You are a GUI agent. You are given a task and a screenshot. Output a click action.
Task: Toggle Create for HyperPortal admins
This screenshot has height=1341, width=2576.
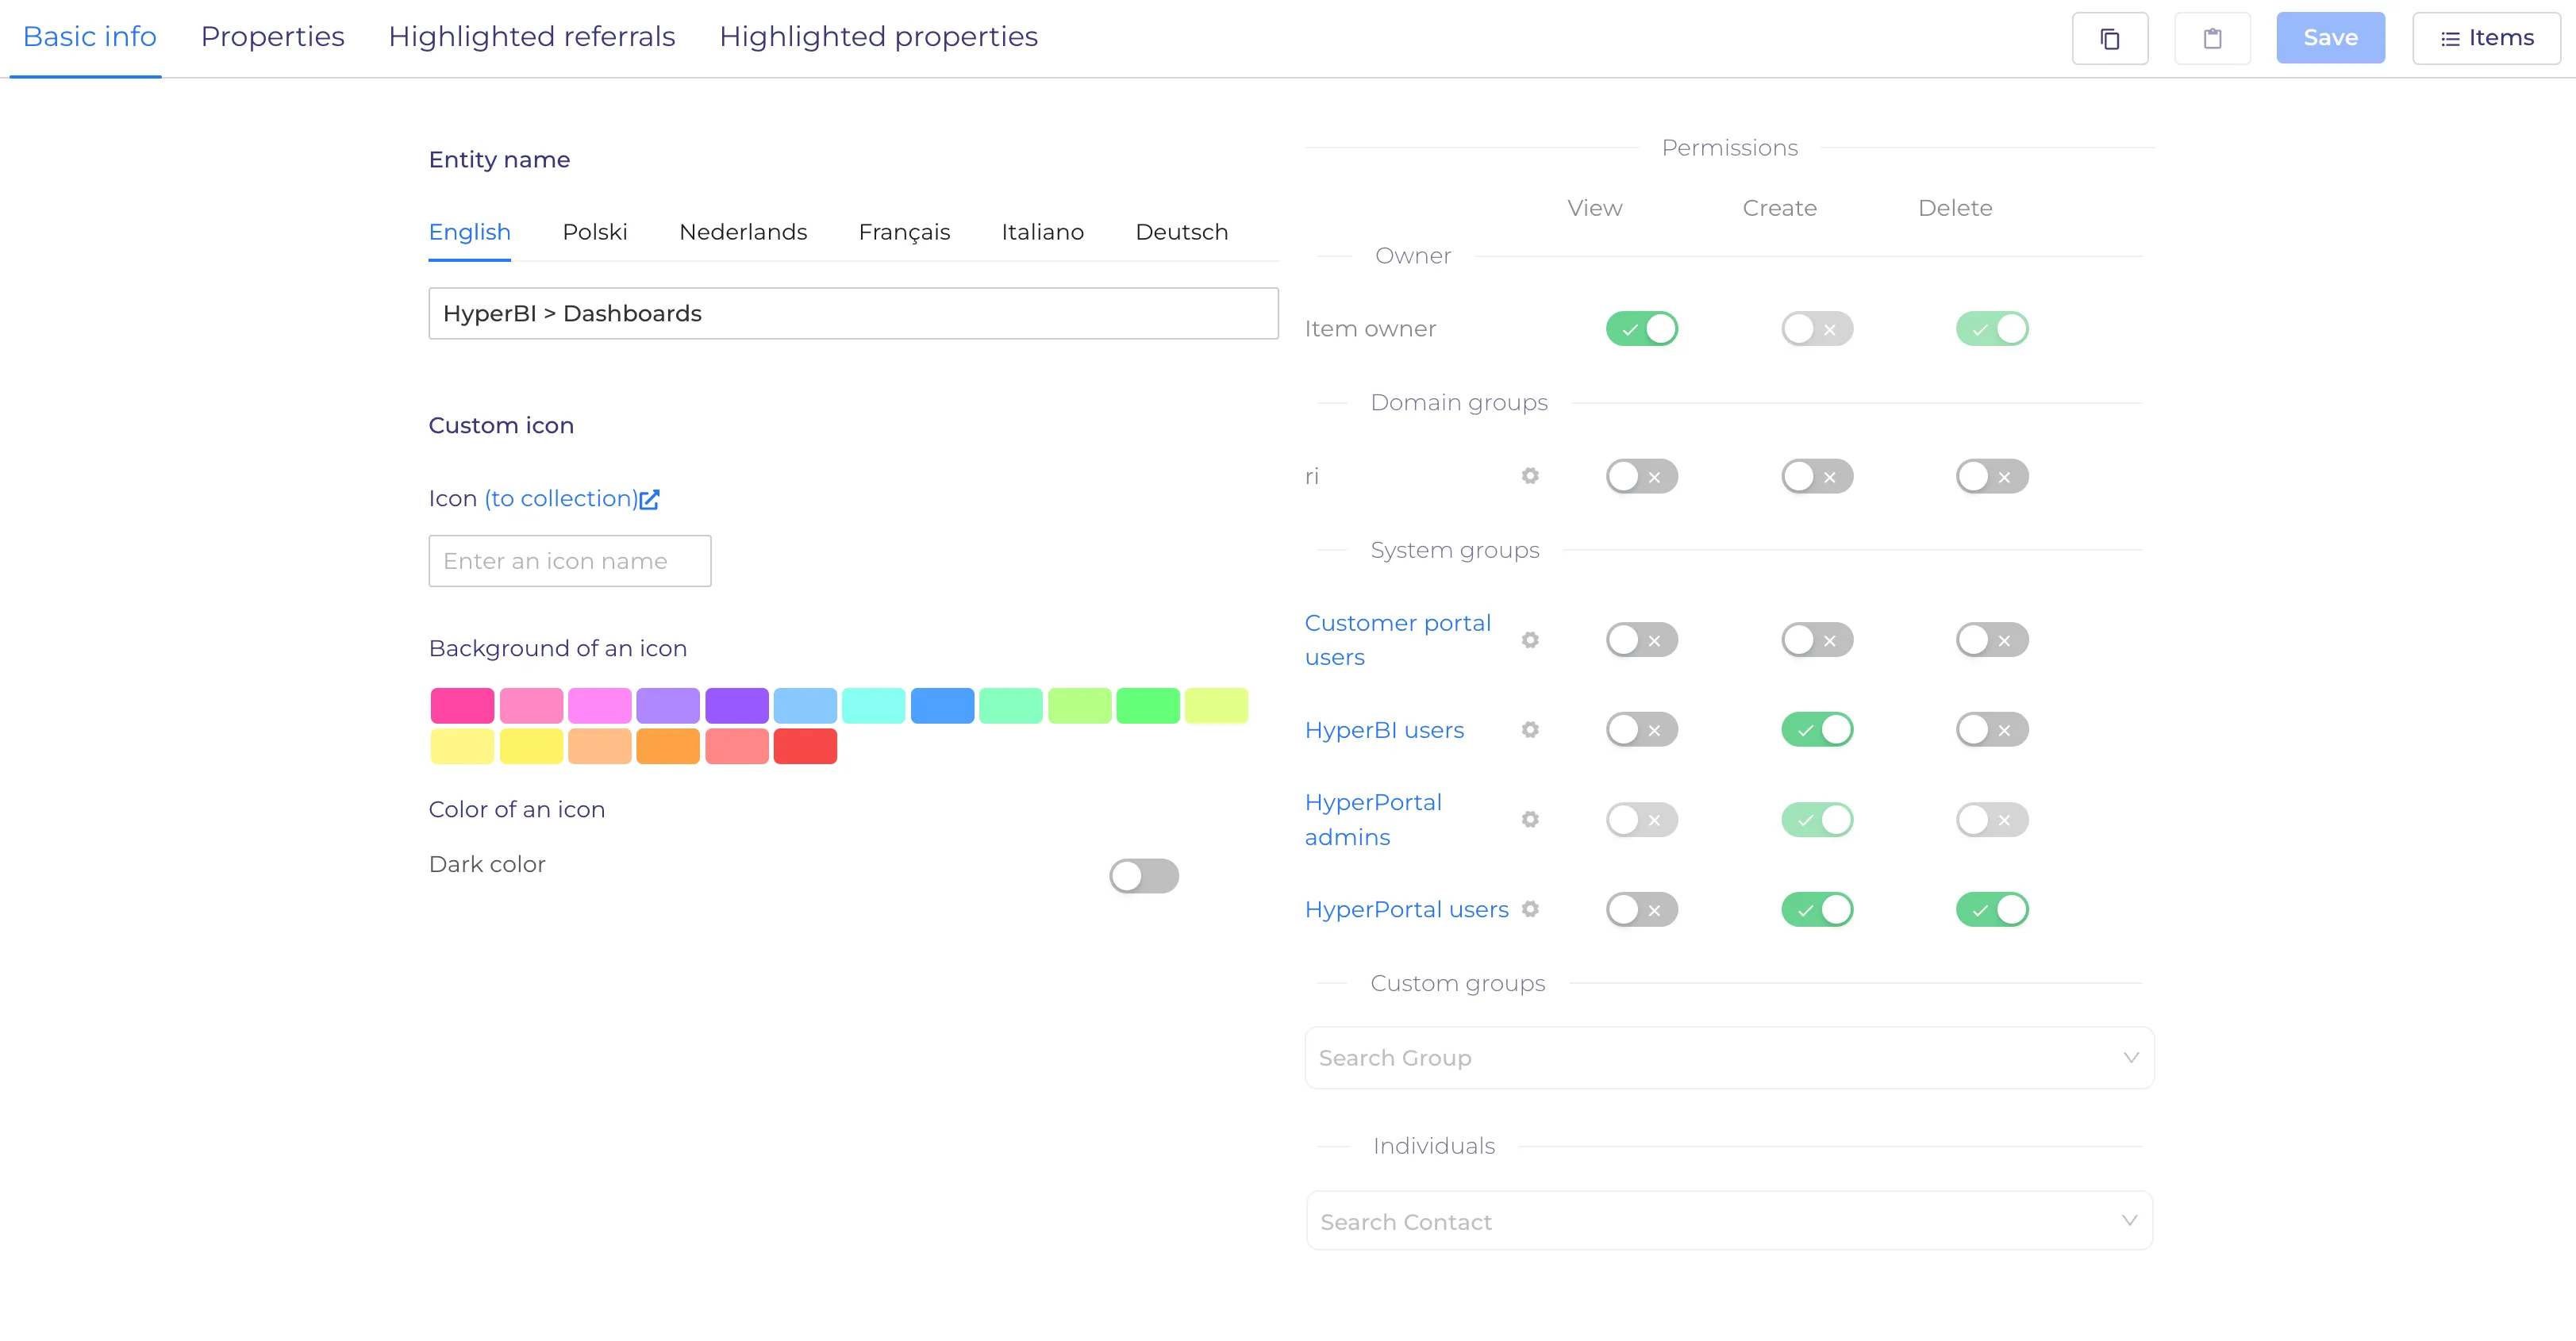pos(1817,820)
